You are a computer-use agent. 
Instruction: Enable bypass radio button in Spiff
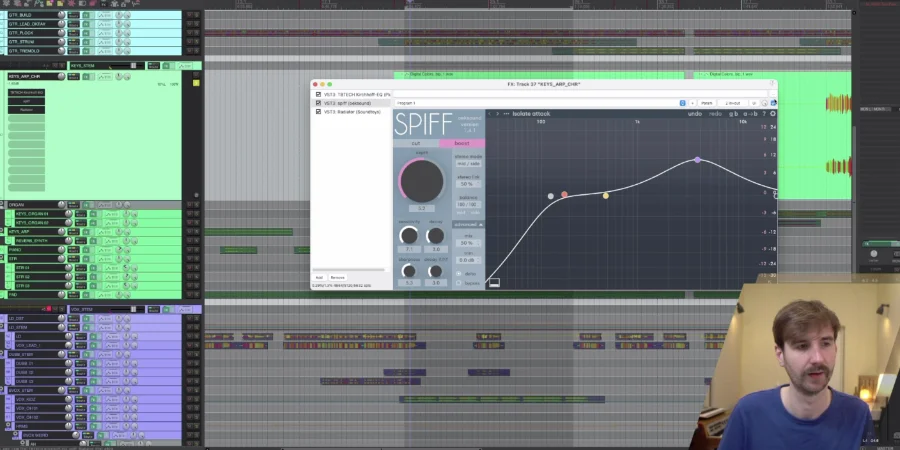pyautogui.click(x=459, y=283)
